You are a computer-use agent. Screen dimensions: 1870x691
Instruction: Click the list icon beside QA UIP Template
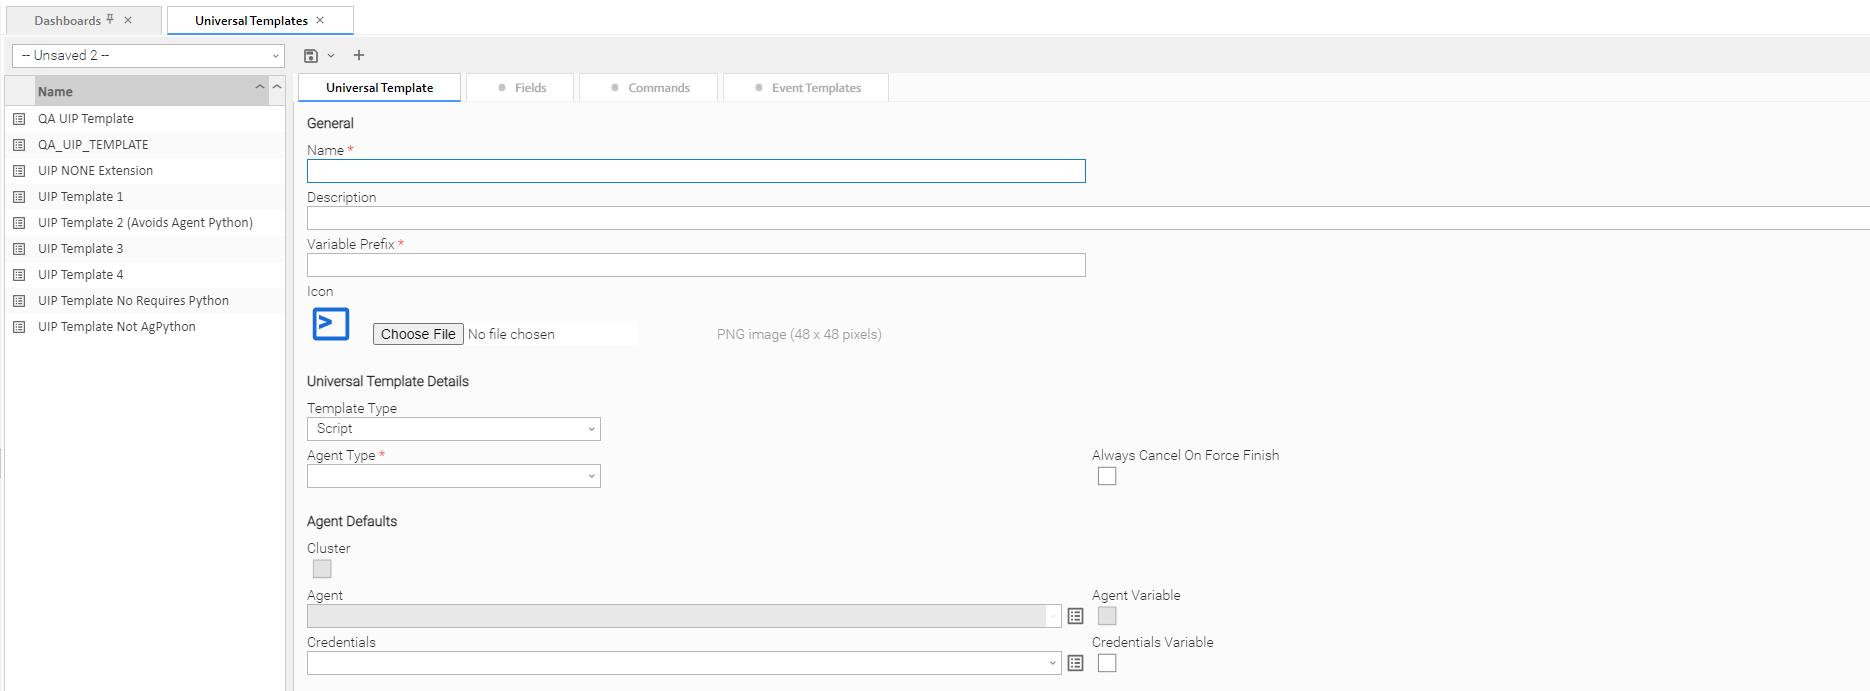[19, 119]
